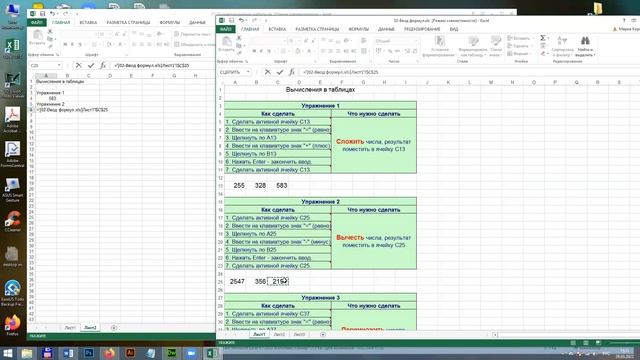640x360 pixels.
Task: Open Data (Данные) tab in front Excel
Action: pos(386,29)
